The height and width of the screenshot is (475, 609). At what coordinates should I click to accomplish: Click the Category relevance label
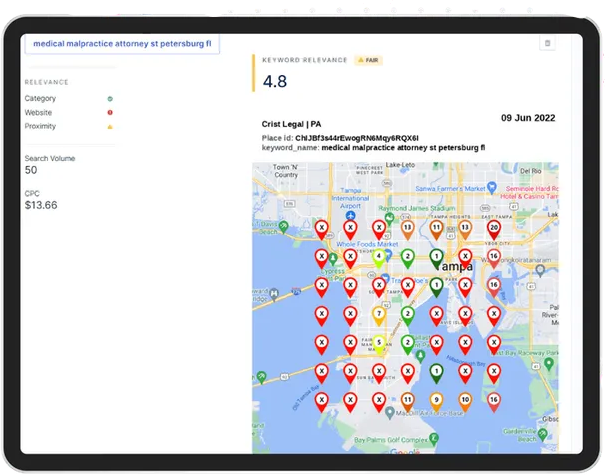click(x=40, y=99)
